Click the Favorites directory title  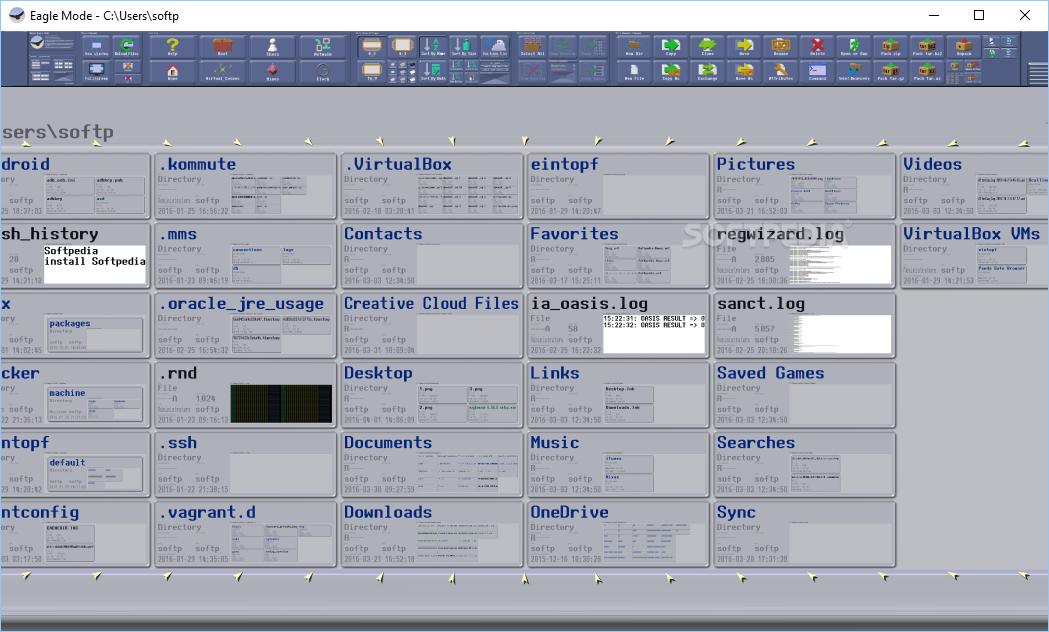coord(574,233)
